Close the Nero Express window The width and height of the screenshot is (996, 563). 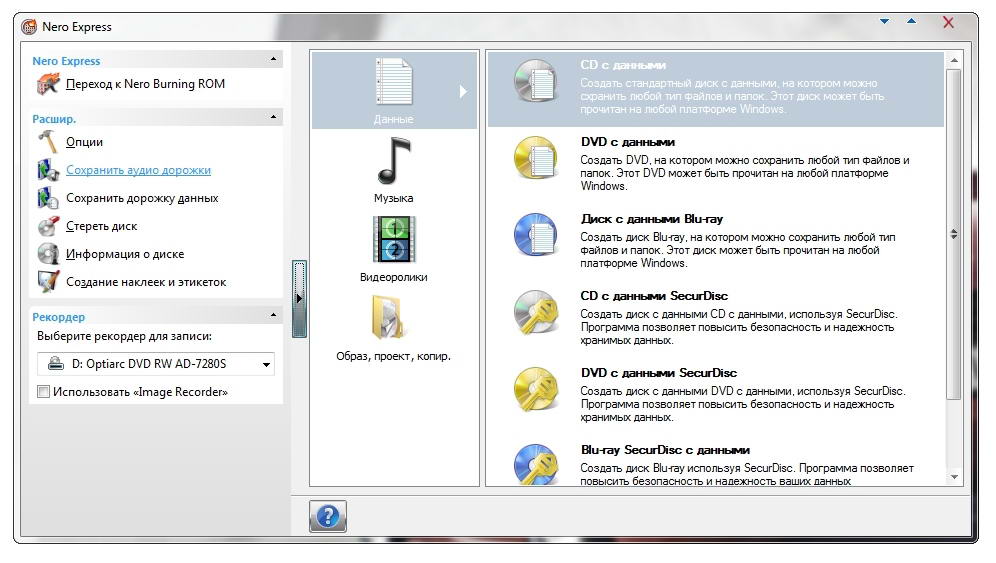948,23
